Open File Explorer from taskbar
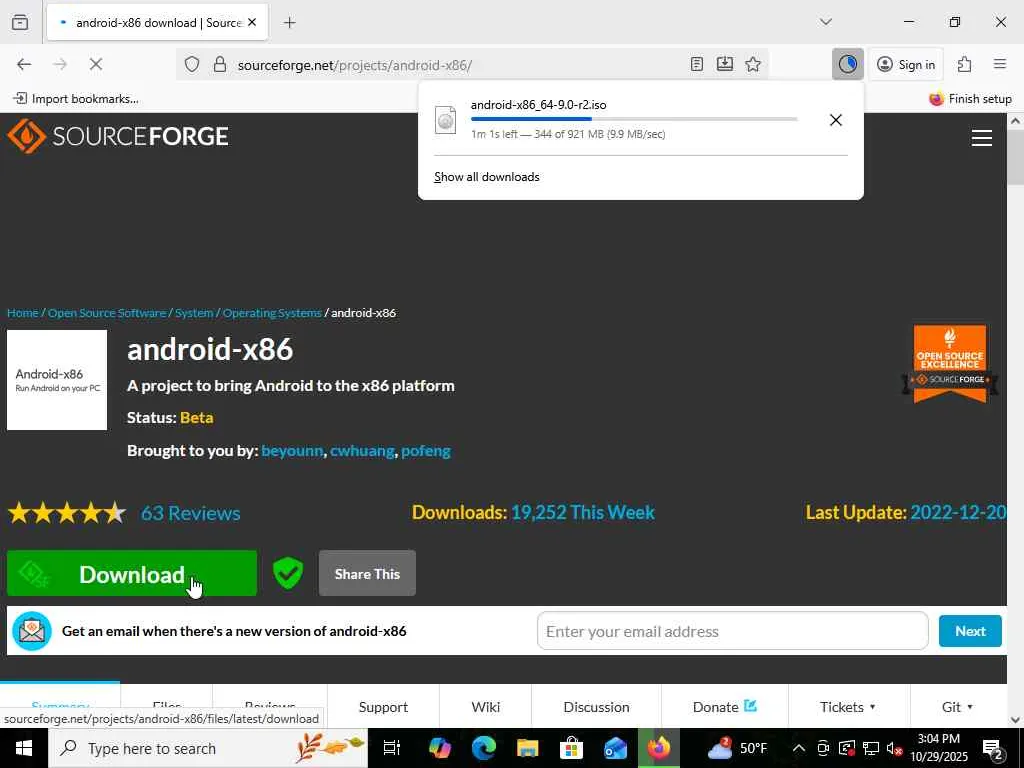The image size is (1024, 768). pos(528,748)
